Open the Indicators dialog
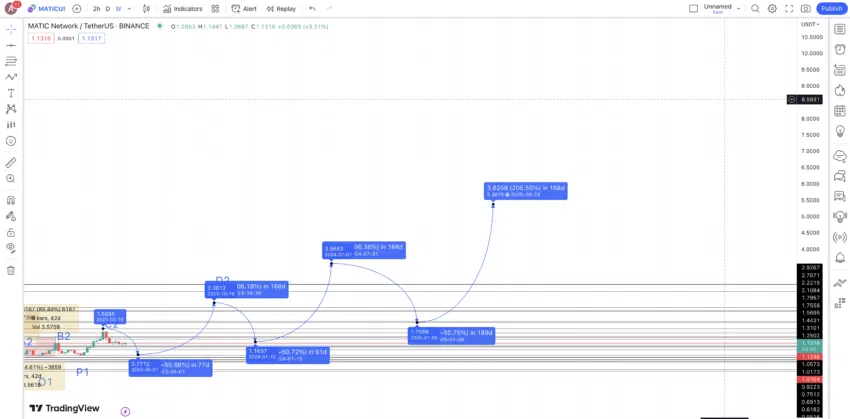Screen dimensions: 850x419 coord(182,9)
